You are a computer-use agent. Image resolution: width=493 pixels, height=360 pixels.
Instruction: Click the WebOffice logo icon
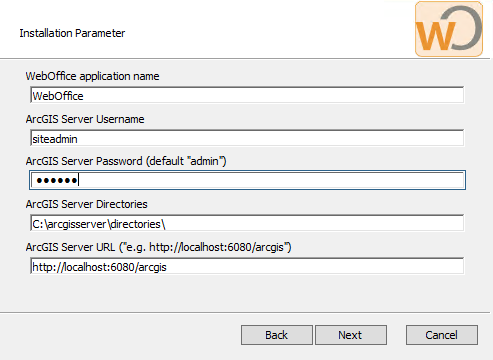[x=449, y=29]
